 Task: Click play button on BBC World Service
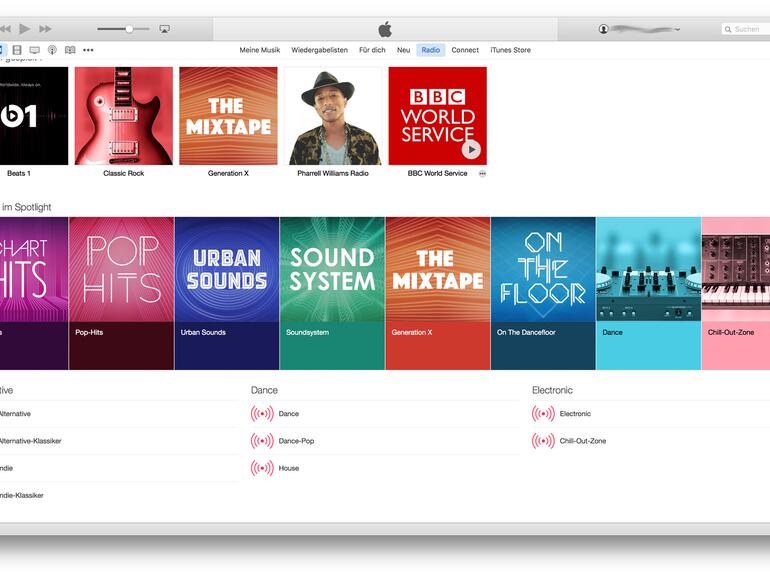point(471,150)
